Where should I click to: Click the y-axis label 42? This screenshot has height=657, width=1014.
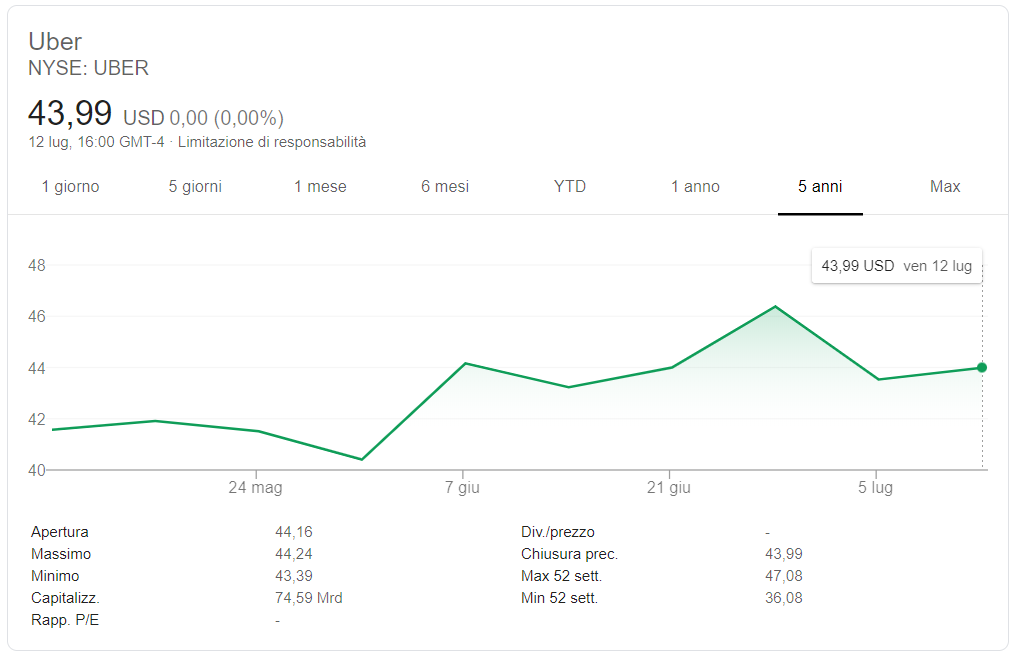pos(37,419)
